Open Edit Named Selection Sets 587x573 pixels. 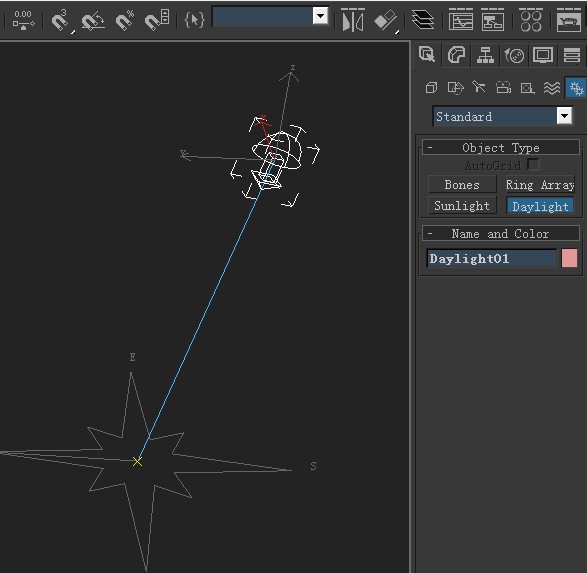194,20
